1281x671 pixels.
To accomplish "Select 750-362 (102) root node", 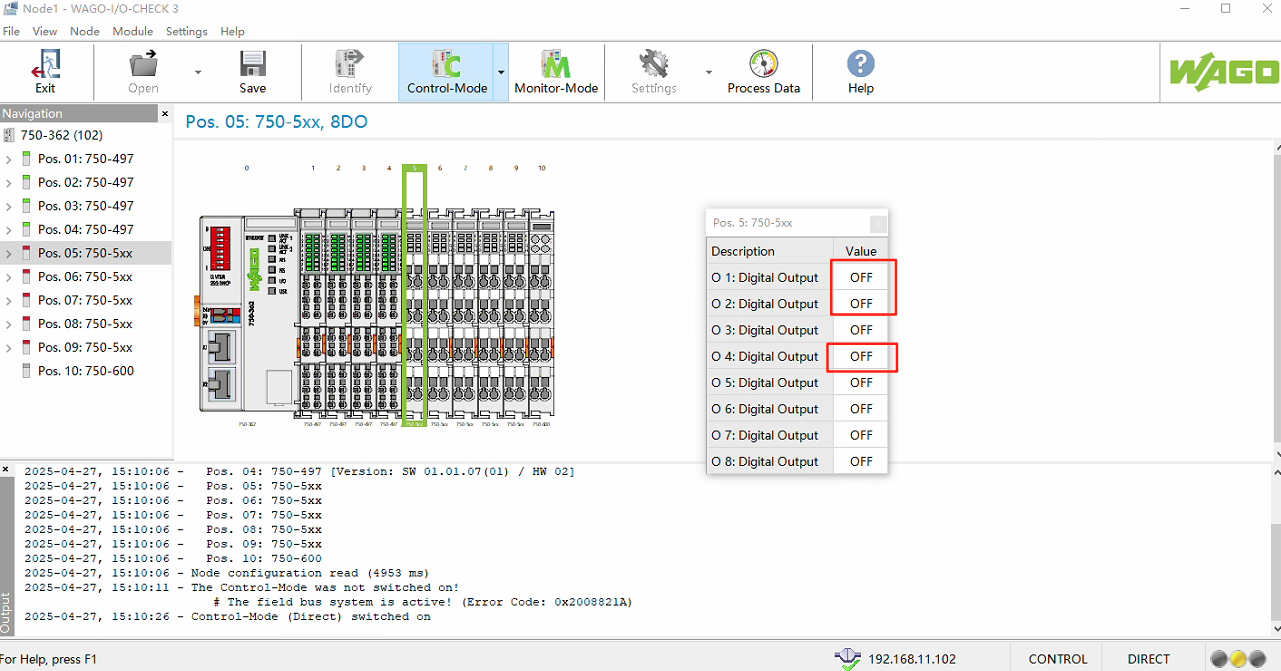I will (62, 135).
